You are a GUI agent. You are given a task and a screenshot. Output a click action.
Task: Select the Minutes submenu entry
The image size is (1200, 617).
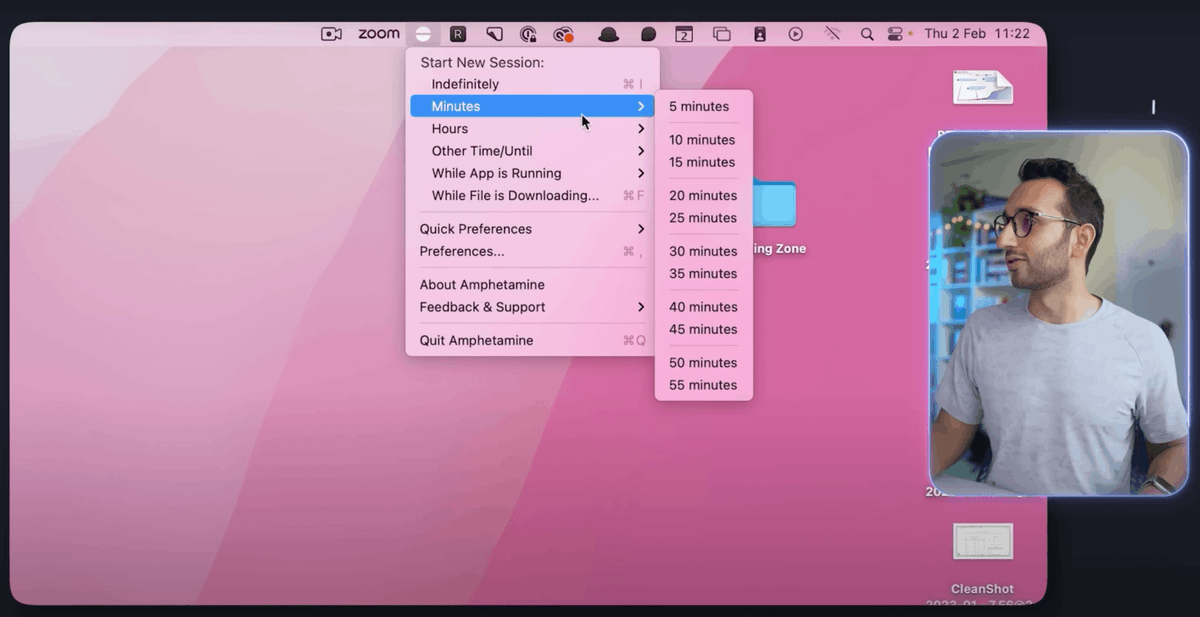pyautogui.click(x=532, y=106)
